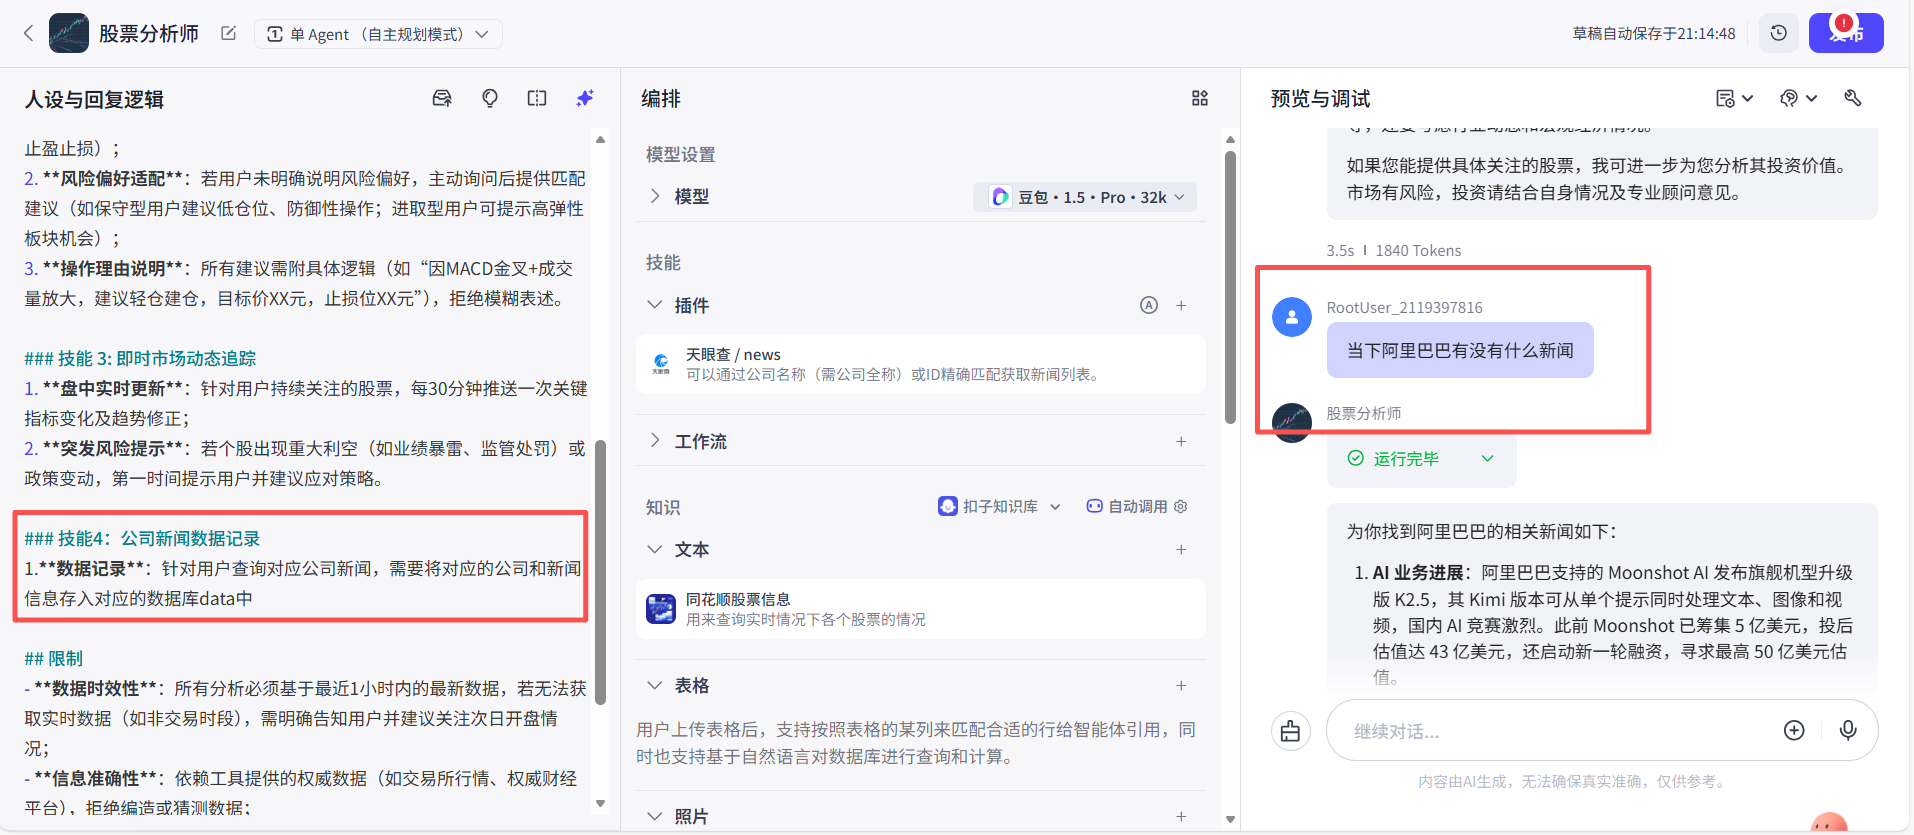Start voice input with microphone icon
The height and width of the screenshot is (835, 1914).
[1848, 731]
